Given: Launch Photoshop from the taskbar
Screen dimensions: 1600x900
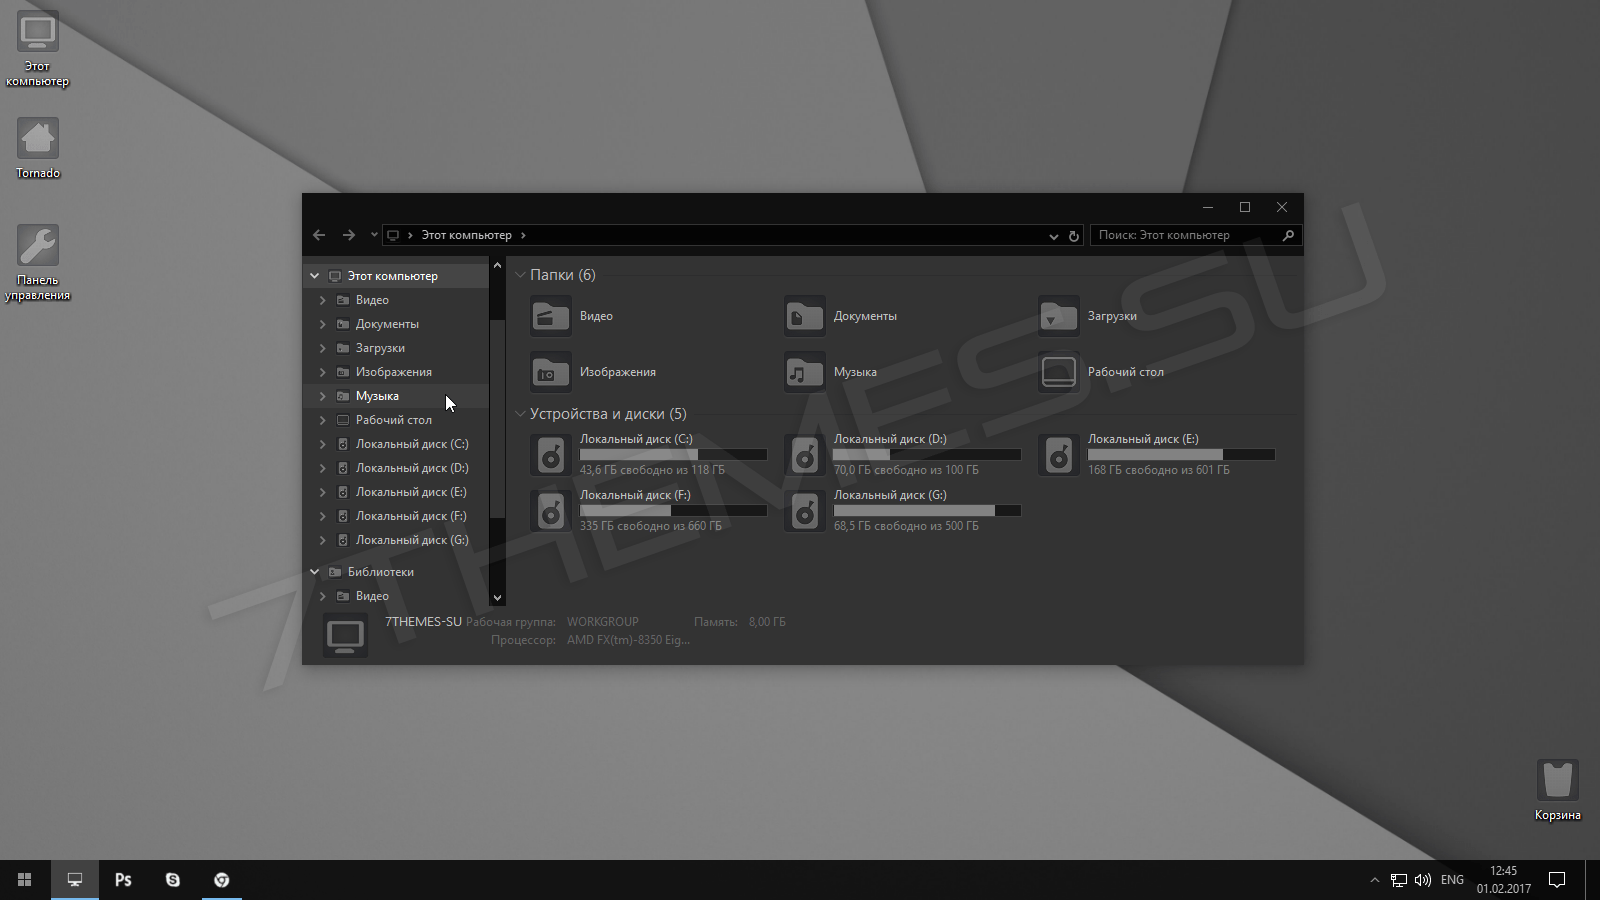Looking at the screenshot, I should (x=124, y=880).
